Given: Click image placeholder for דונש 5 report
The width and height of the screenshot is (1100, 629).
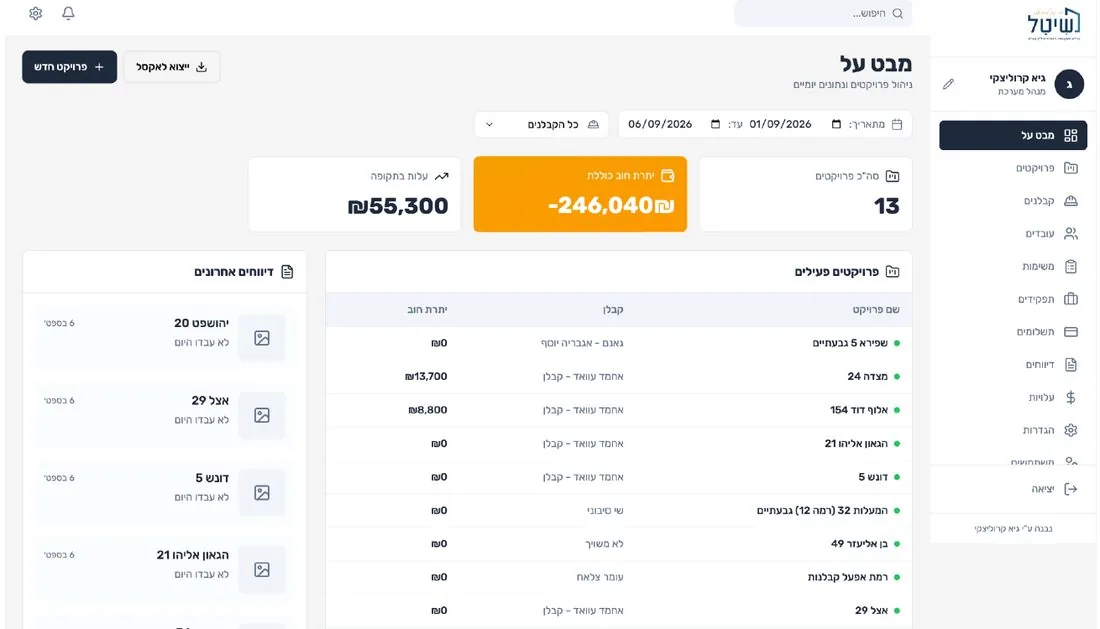Looking at the screenshot, I should tap(262, 492).
